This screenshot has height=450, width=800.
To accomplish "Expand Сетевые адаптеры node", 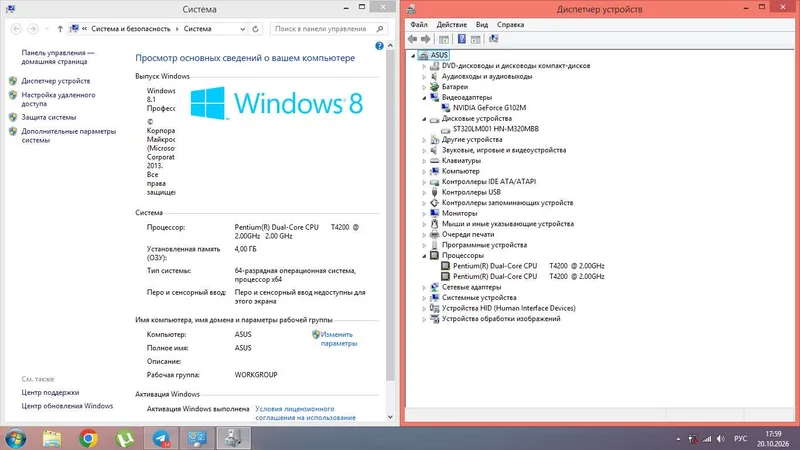I will [424, 287].
